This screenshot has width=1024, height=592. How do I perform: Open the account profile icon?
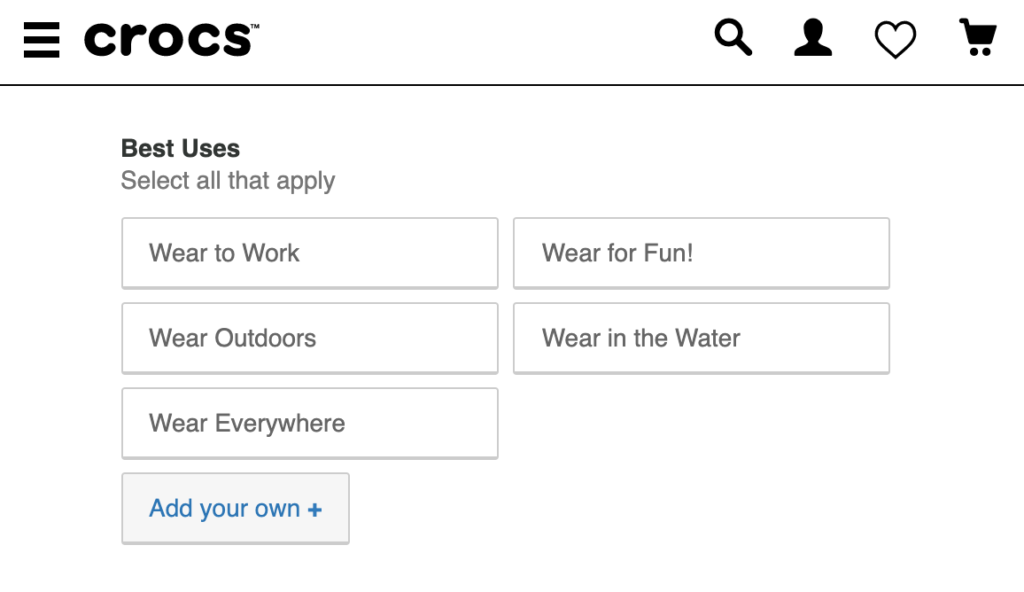813,39
